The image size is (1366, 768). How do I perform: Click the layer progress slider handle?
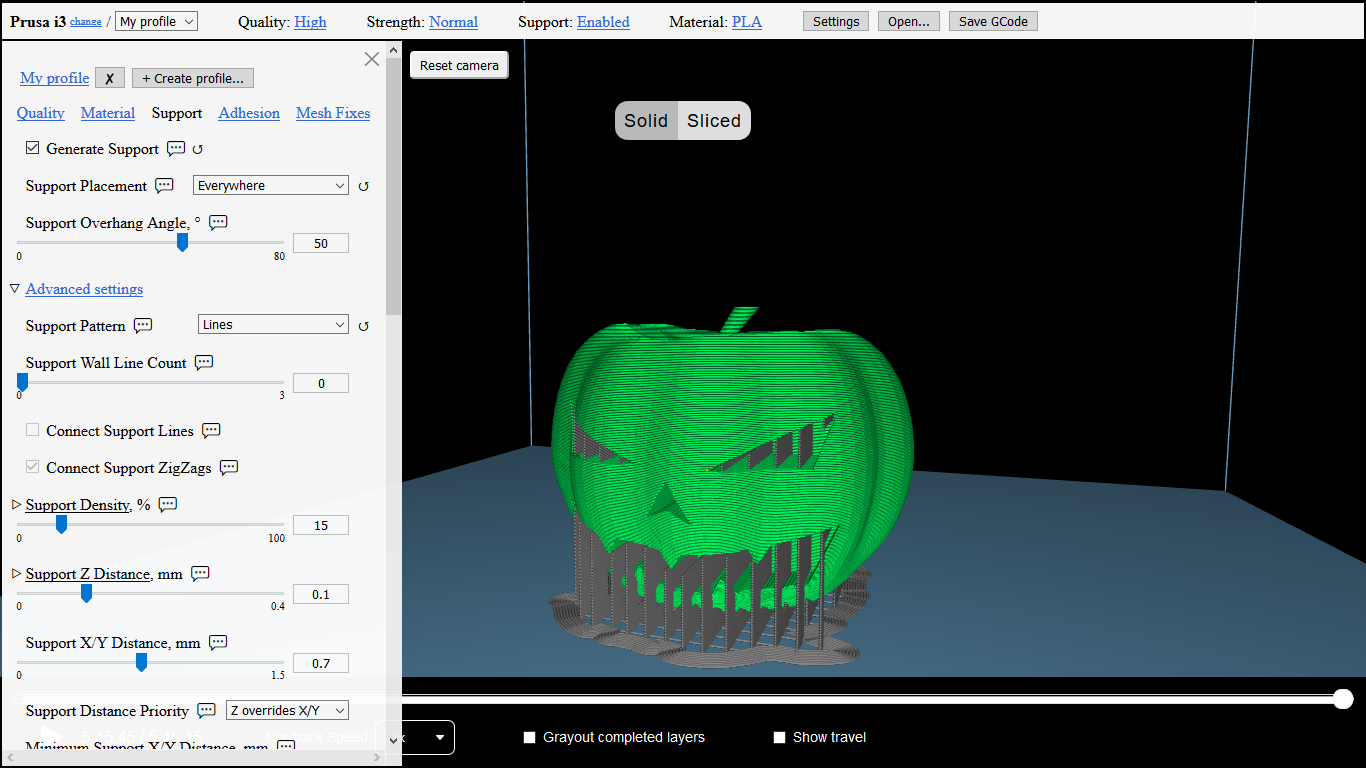1343,698
